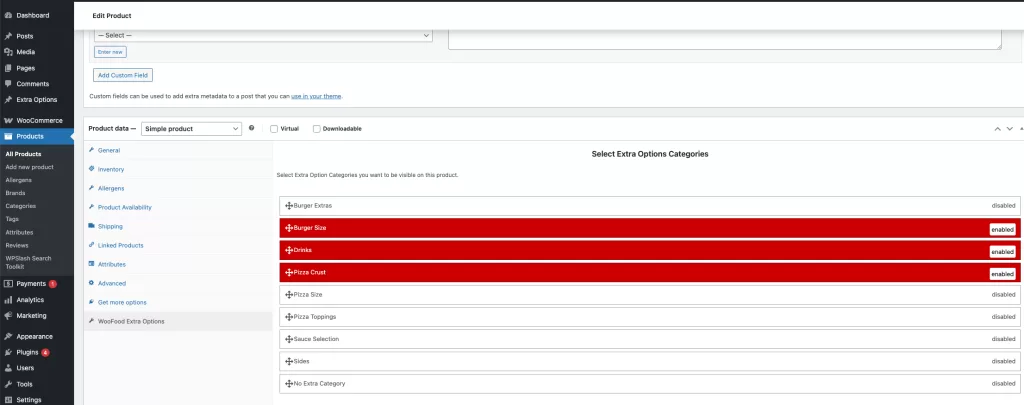Open the Shipping tab

pyautogui.click(x=110, y=226)
